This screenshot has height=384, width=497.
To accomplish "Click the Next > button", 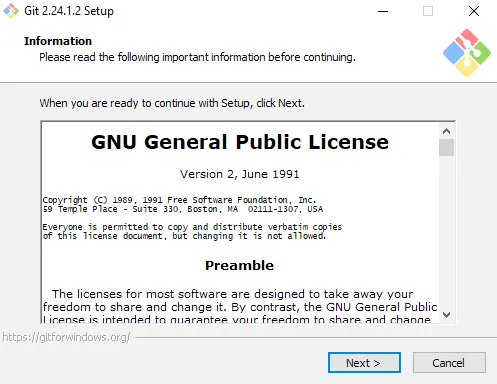I will [x=364, y=363].
